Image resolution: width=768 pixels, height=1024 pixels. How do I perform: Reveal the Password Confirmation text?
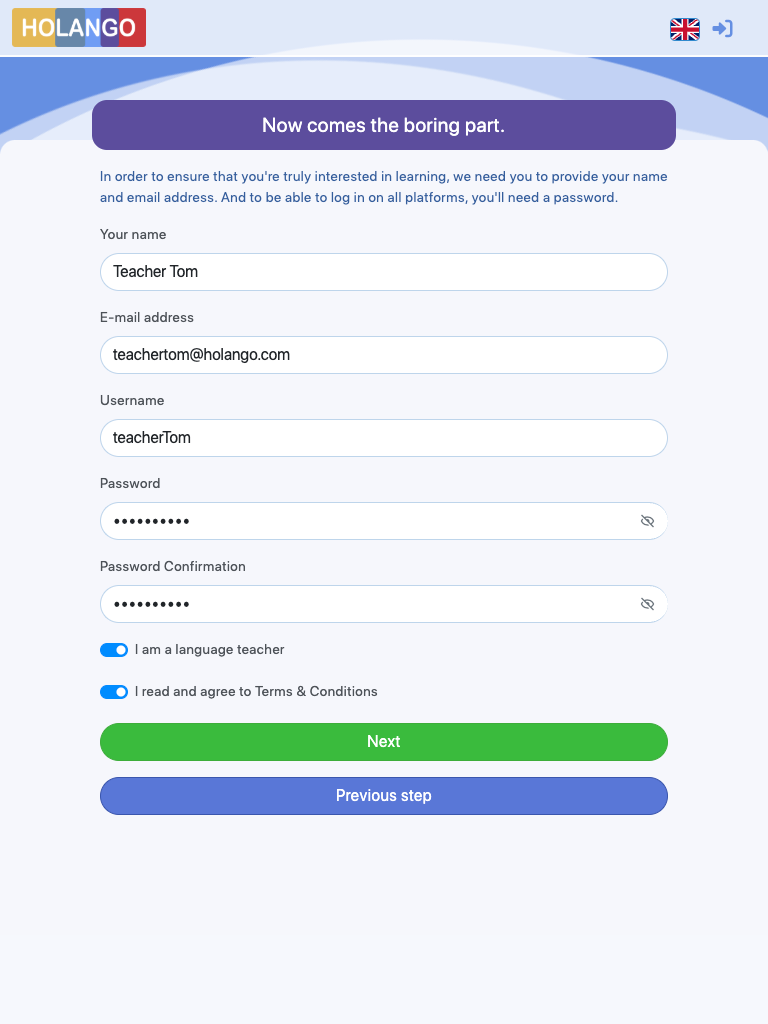[x=647, y=604]
